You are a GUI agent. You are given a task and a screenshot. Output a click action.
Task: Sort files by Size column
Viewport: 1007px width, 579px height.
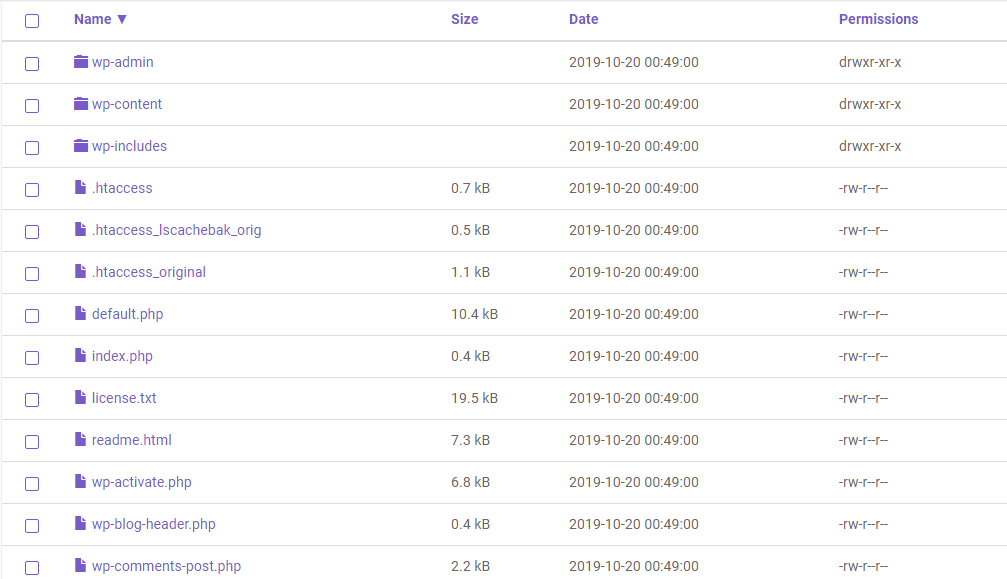coord(464,19)
